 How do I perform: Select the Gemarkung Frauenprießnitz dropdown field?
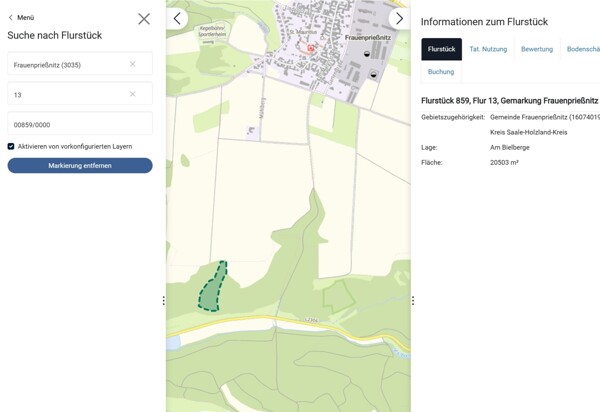coord(80,64)
